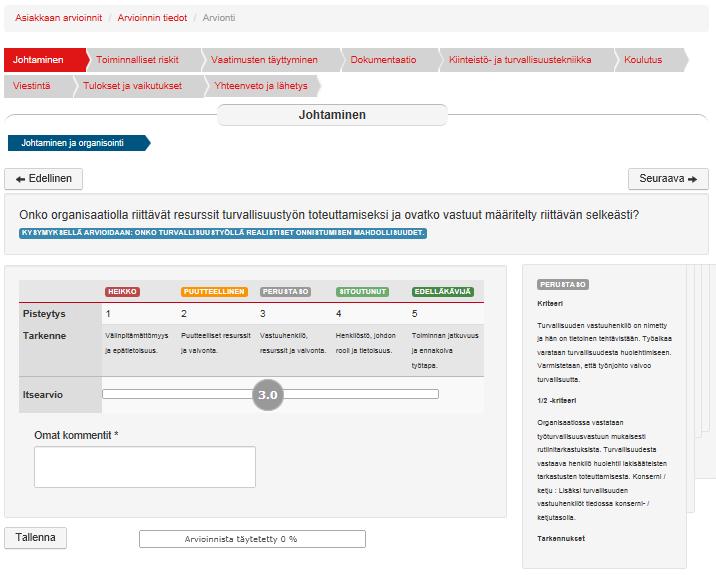The height and width of the screenshot is (575, 716).
Task: Click the Seuraava next button
Action: [x=668, y=179]
